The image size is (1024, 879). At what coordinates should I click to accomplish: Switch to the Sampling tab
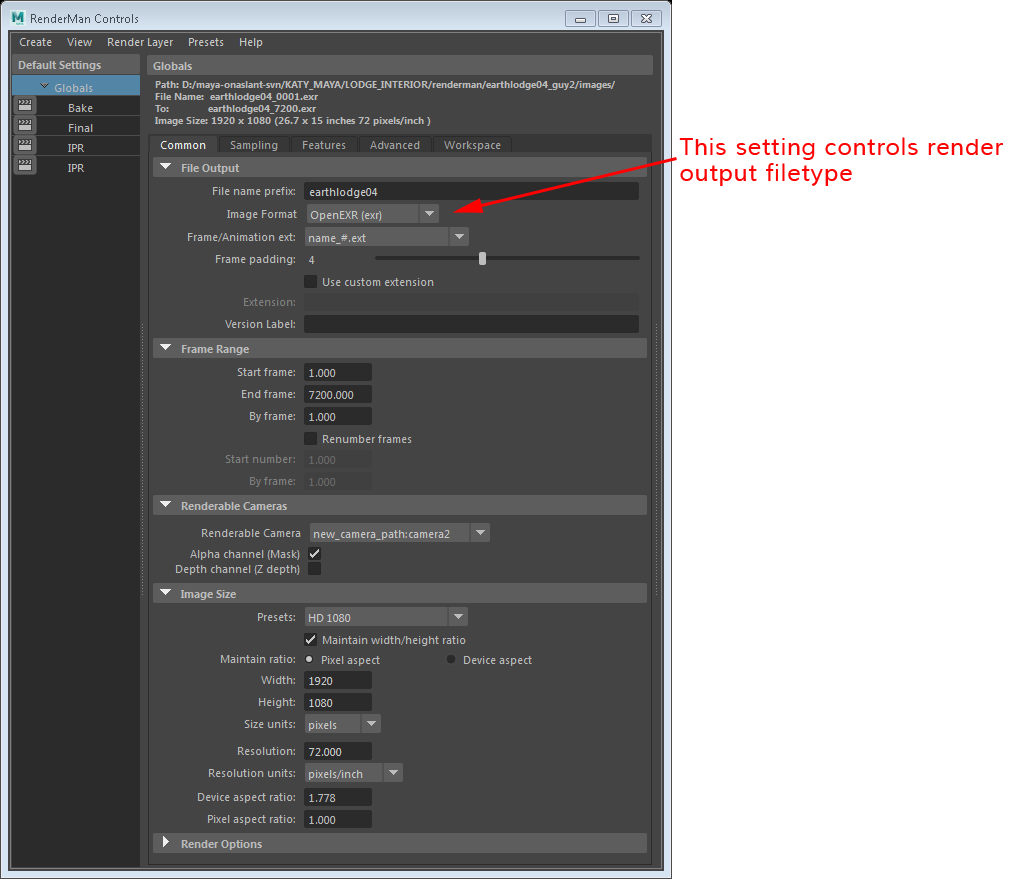[x=254, y=145]
